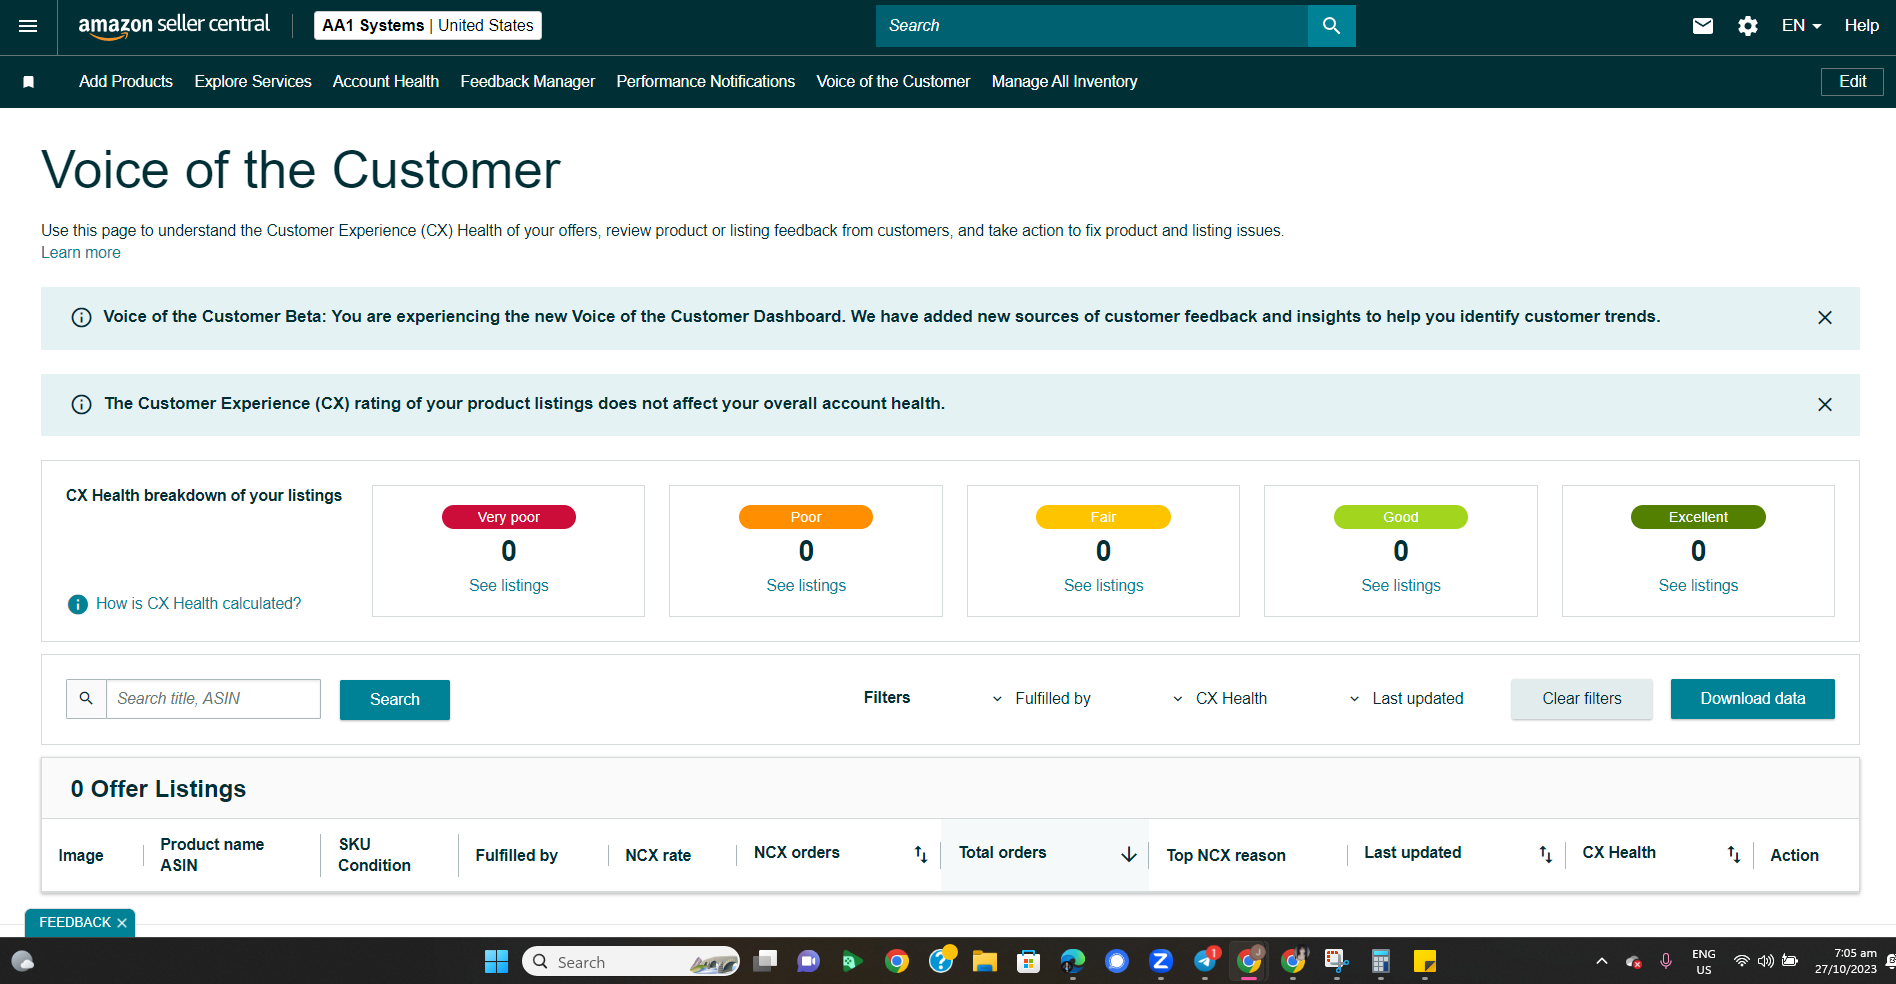Open How is CX Health calculated link
Viewport: 1896px width, 984px height.
(x=198, y=604)
